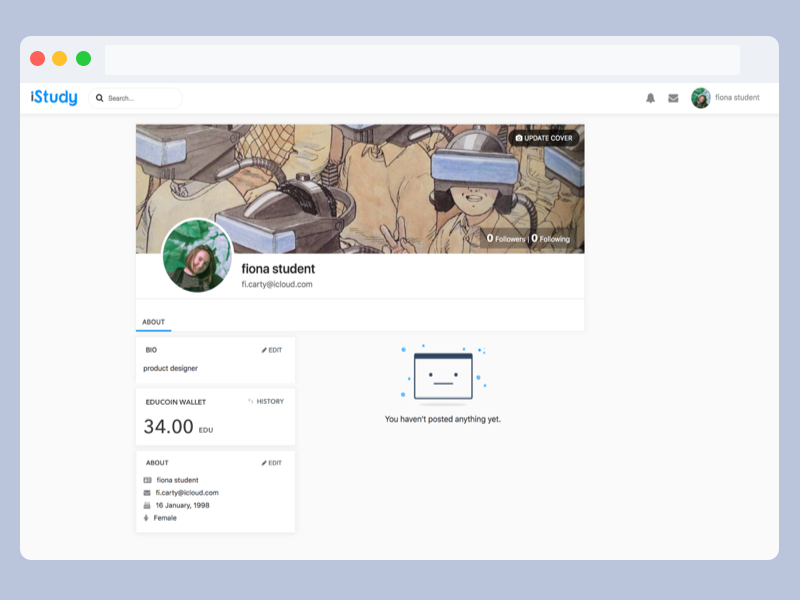
Task: Click the 'EDUCOIN WALLET' heading
Action: click(x=176, y=402)
